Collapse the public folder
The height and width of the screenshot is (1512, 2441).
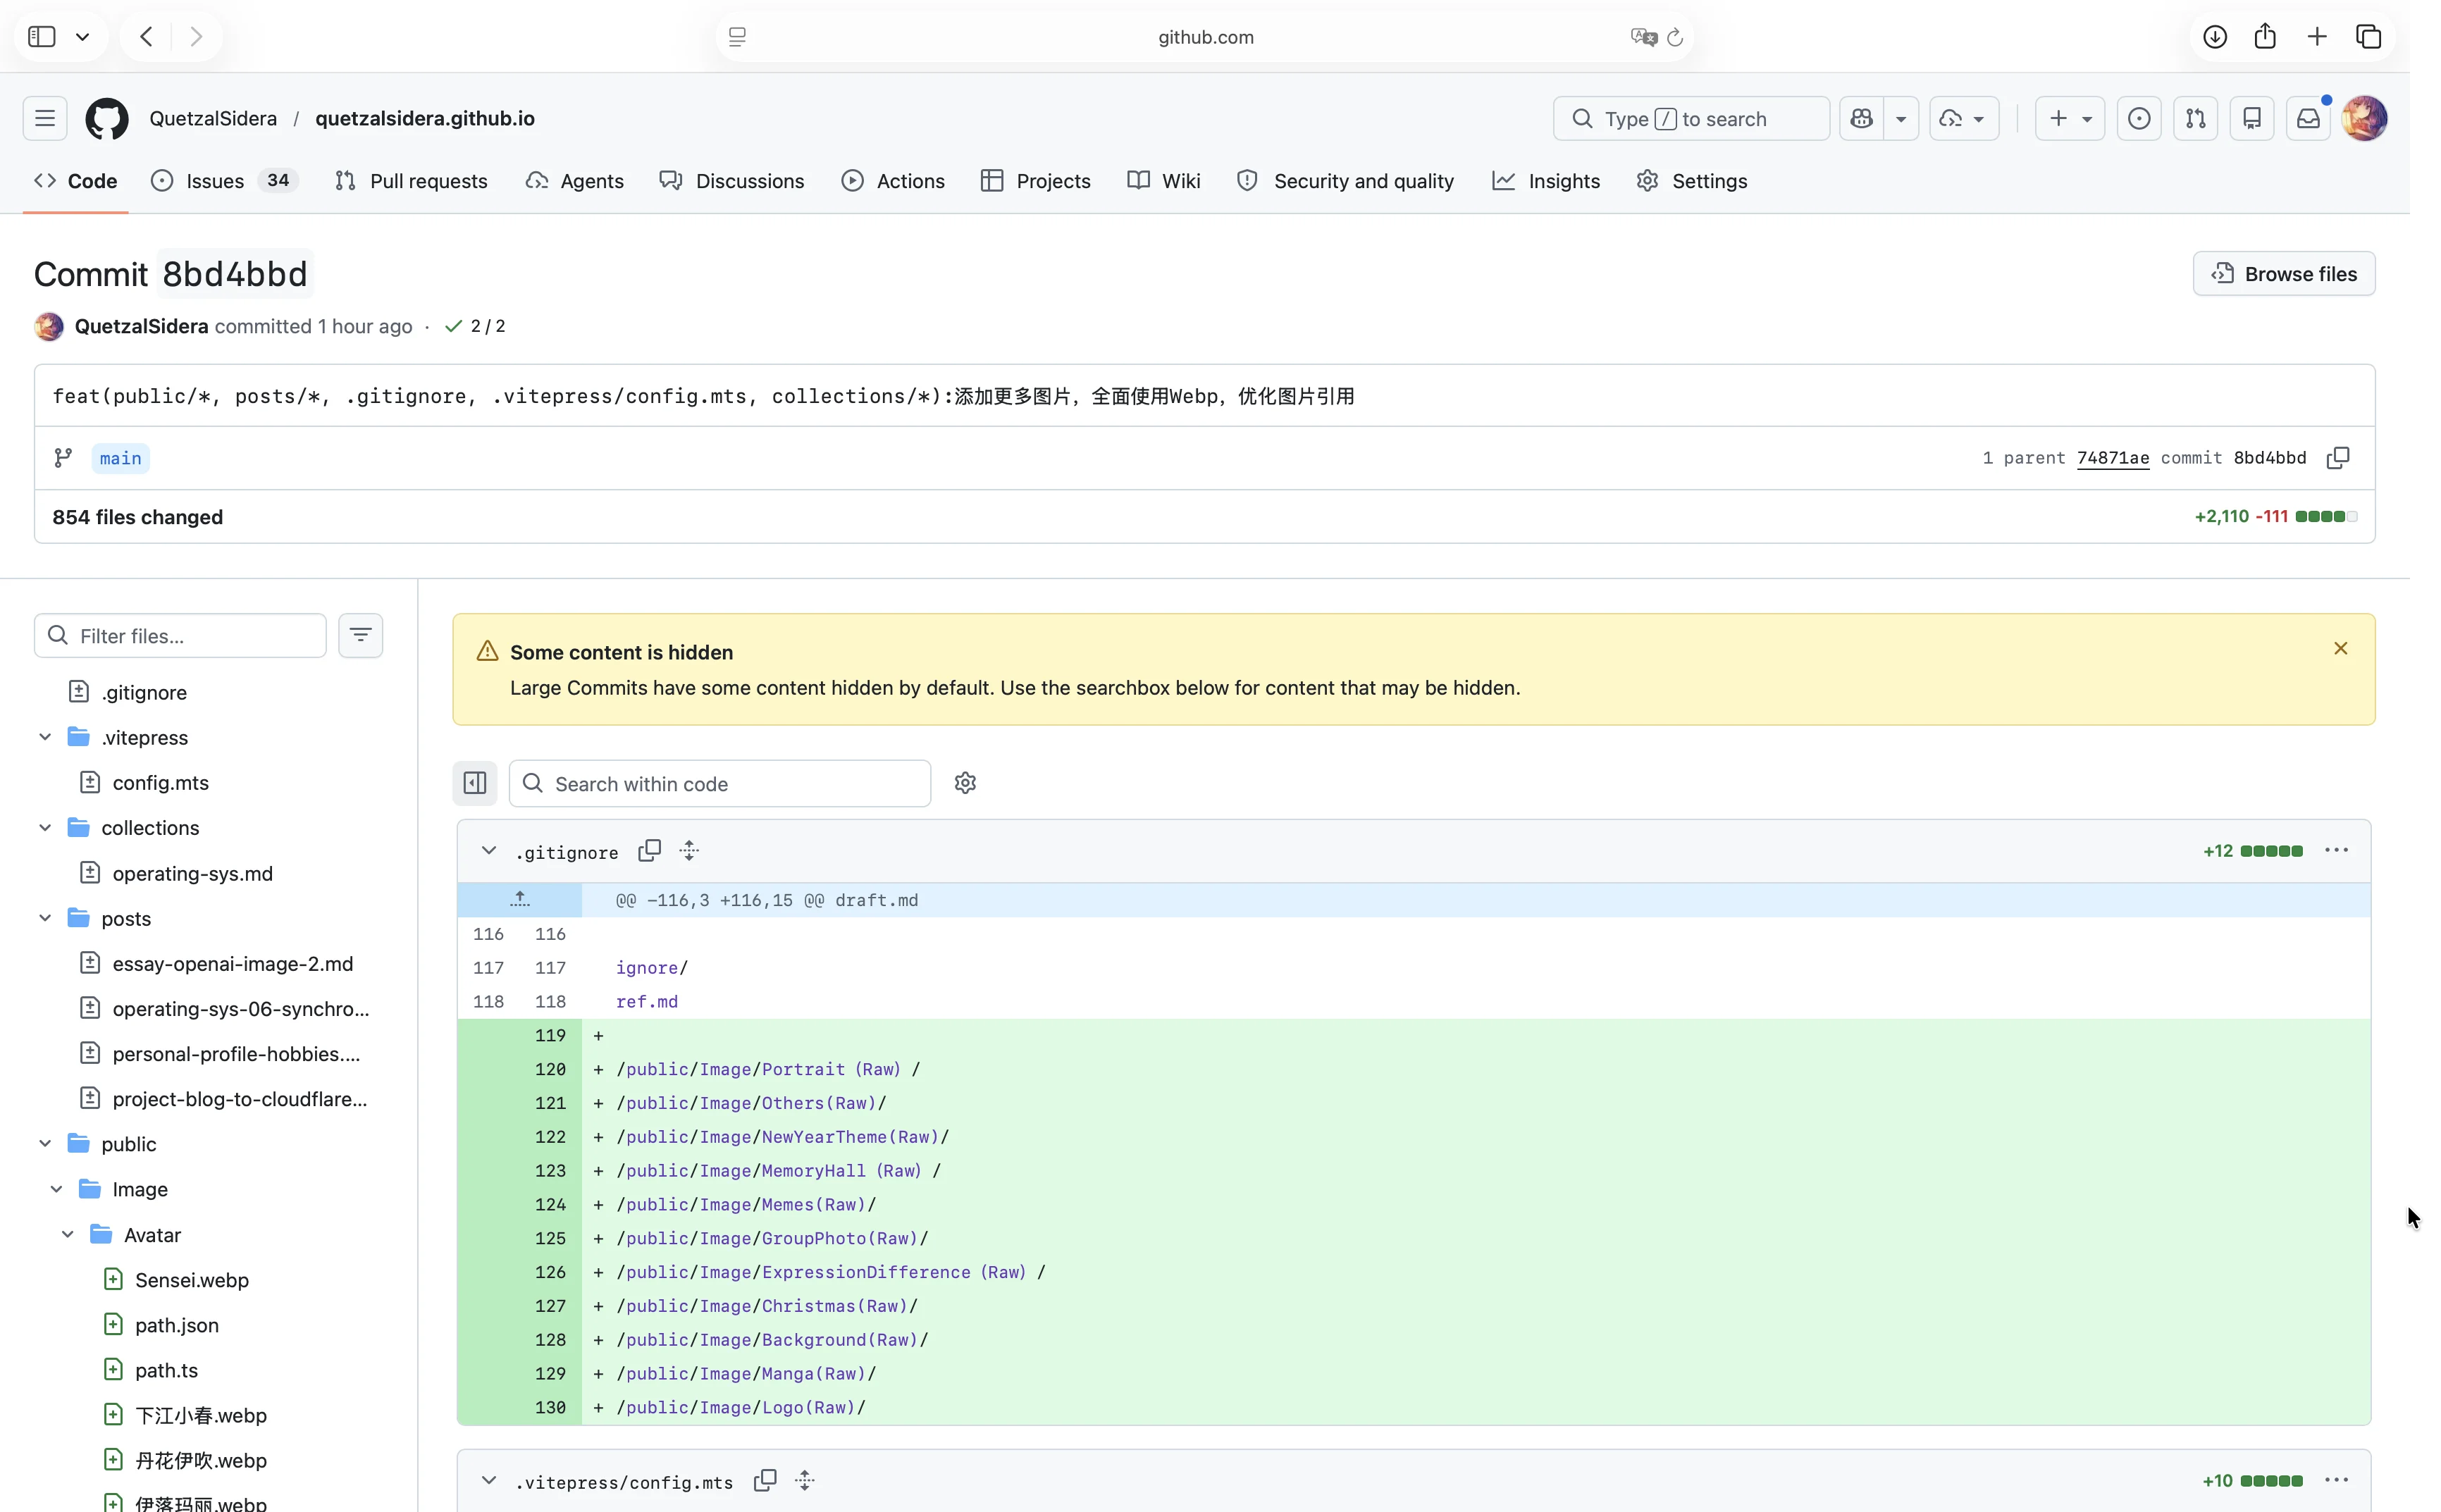(45, 1143)
